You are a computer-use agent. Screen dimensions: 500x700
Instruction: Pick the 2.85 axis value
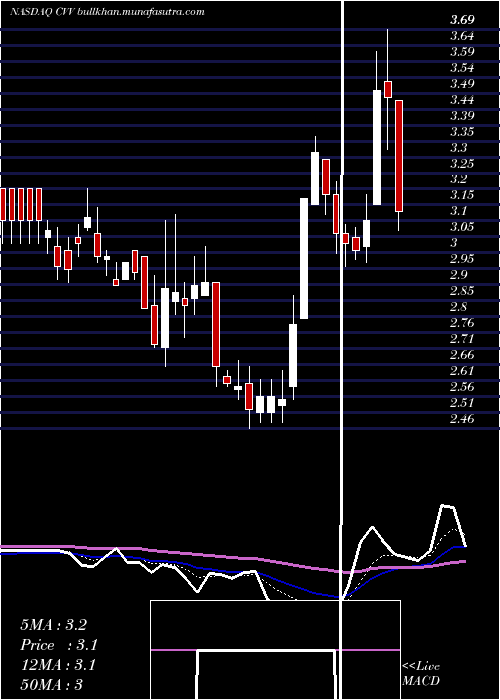(x=462, y=291)
